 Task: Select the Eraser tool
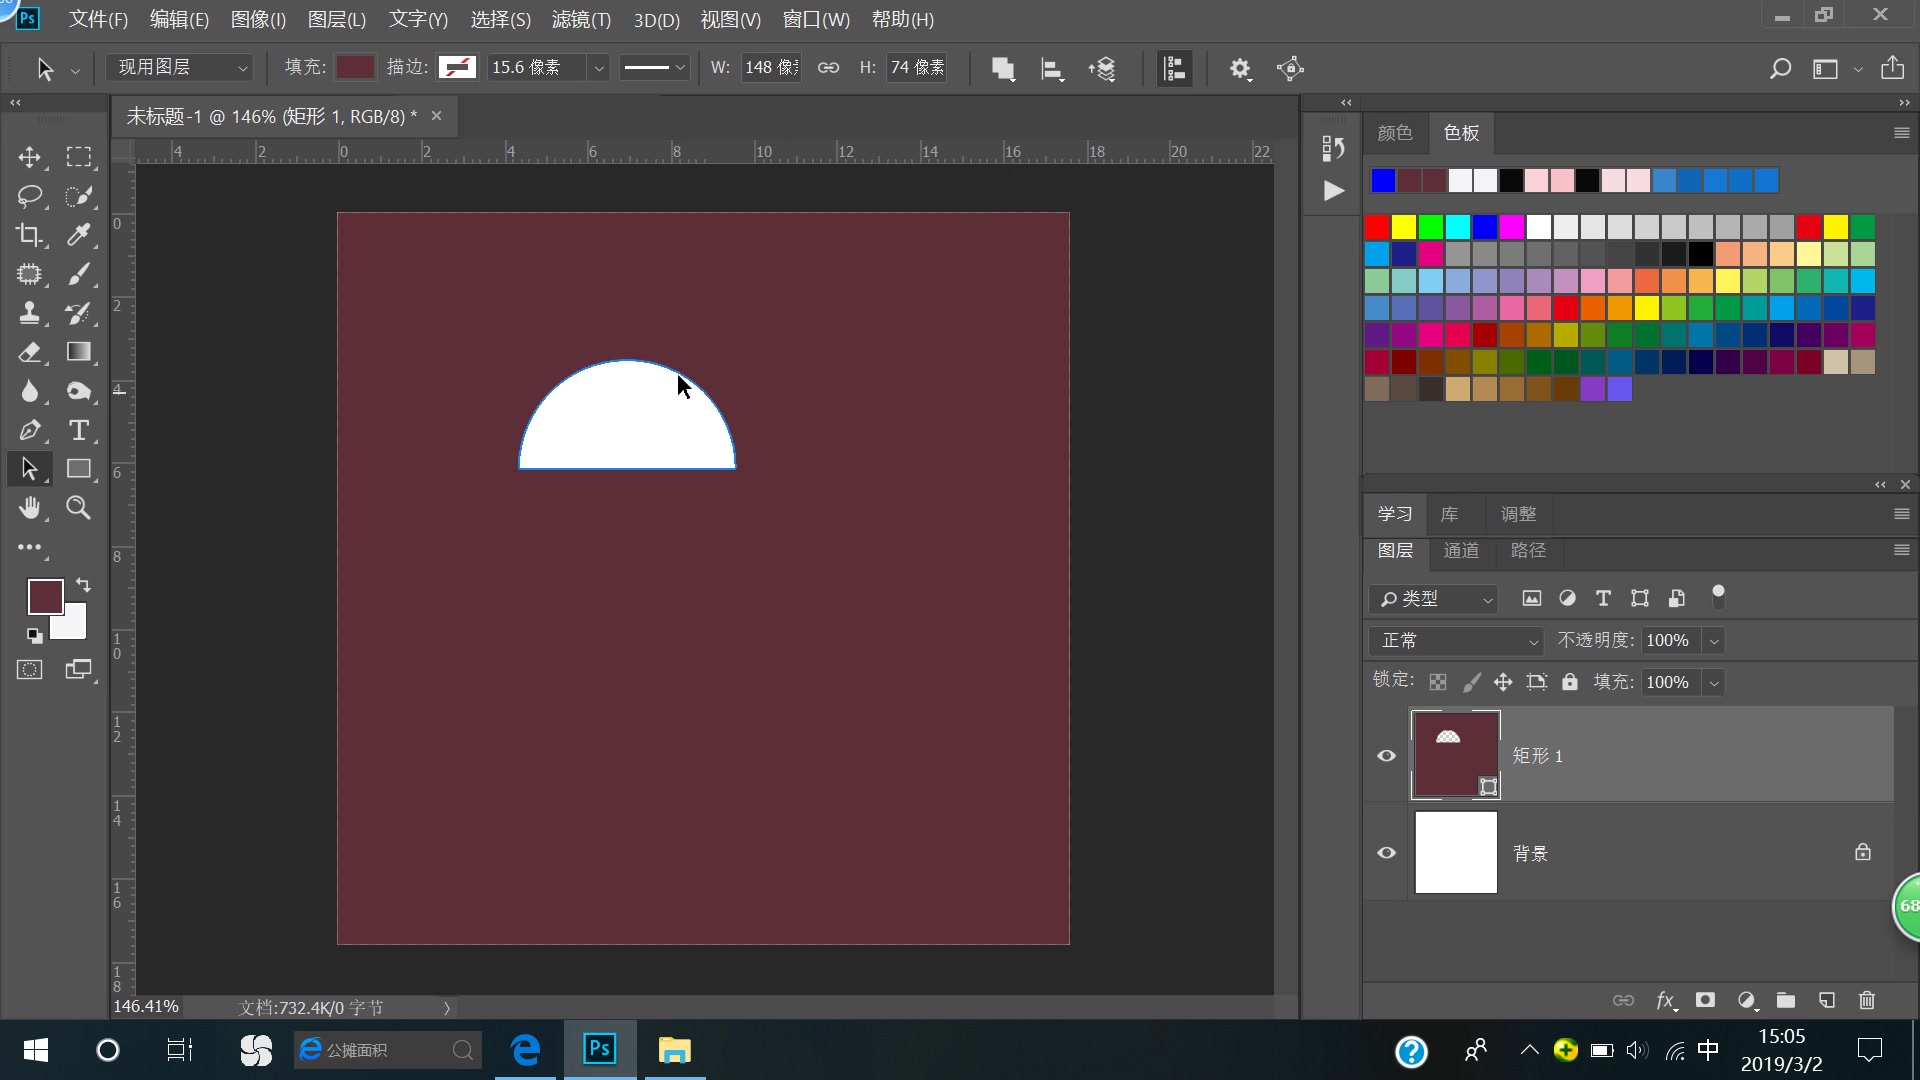[29, 352]
